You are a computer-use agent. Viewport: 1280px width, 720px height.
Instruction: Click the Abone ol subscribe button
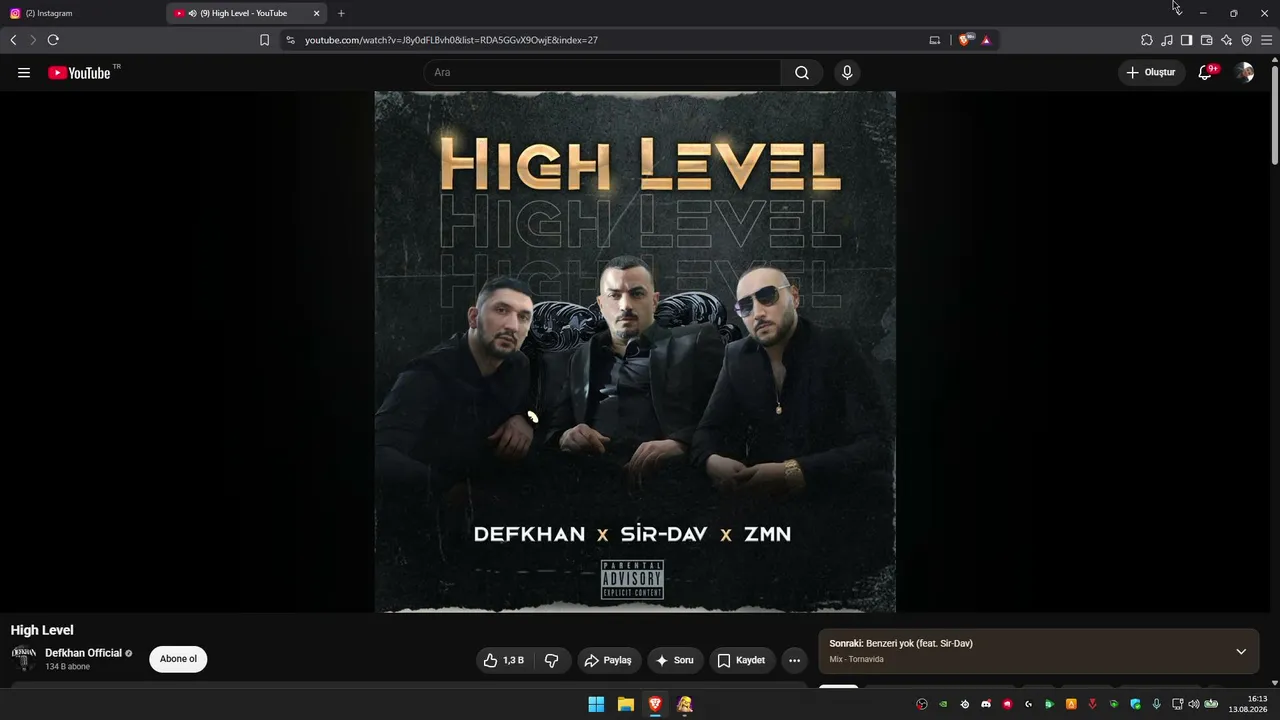[178, 659]
